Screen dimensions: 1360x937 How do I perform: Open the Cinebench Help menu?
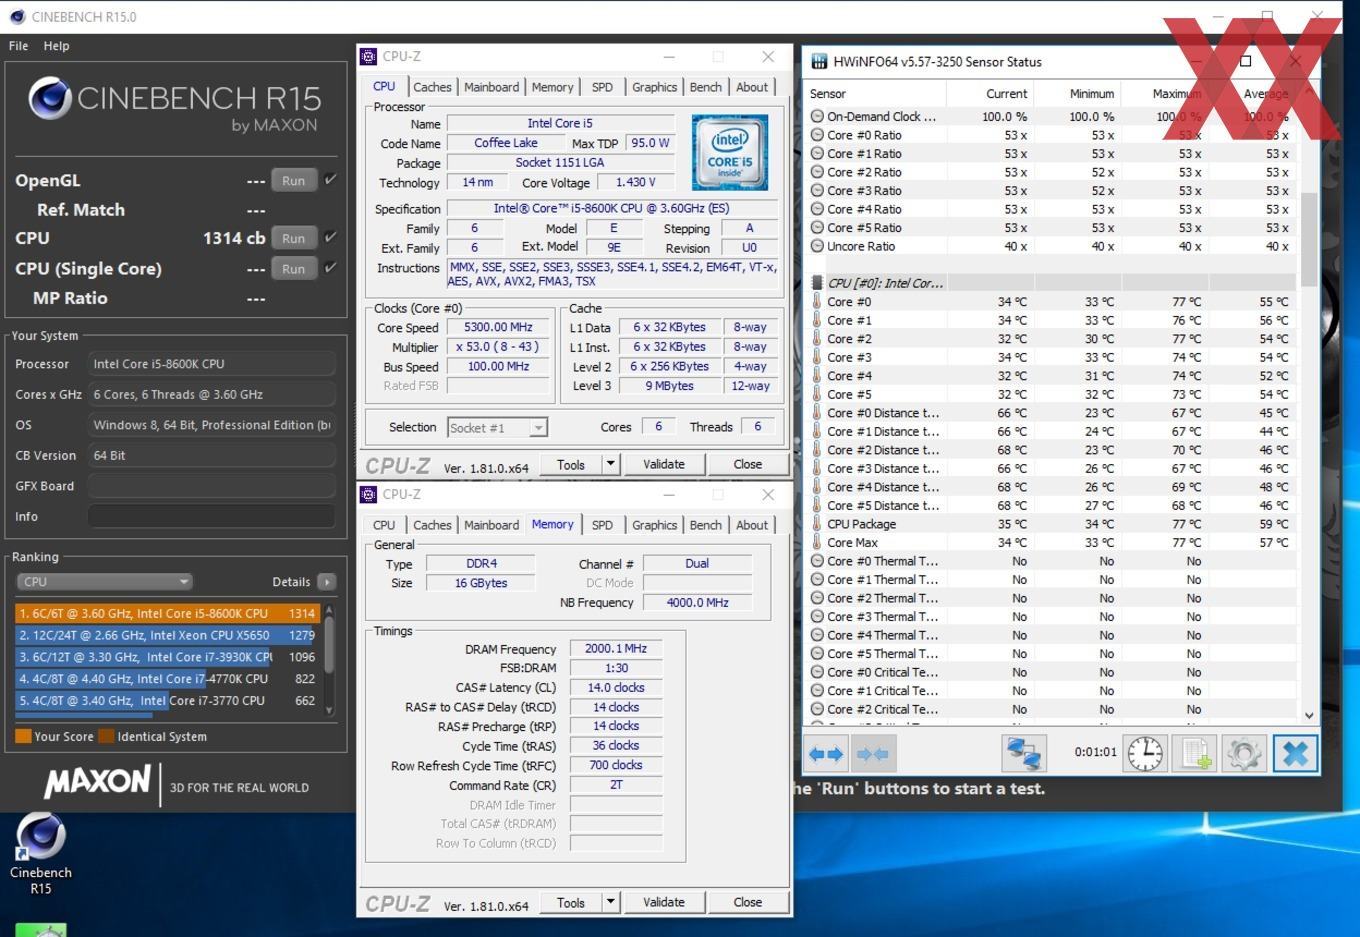(56, 46)
